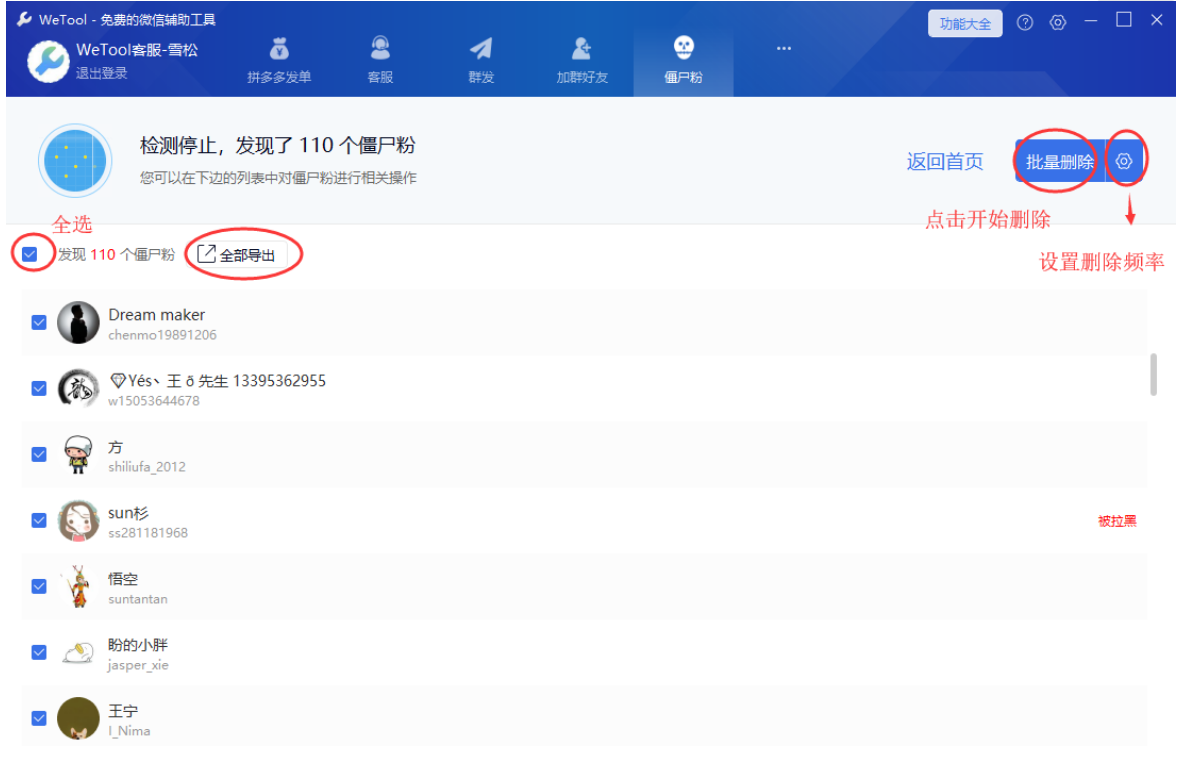Select the ID I_Nima
1191x759 pixels.
click(x=129, y=731)
